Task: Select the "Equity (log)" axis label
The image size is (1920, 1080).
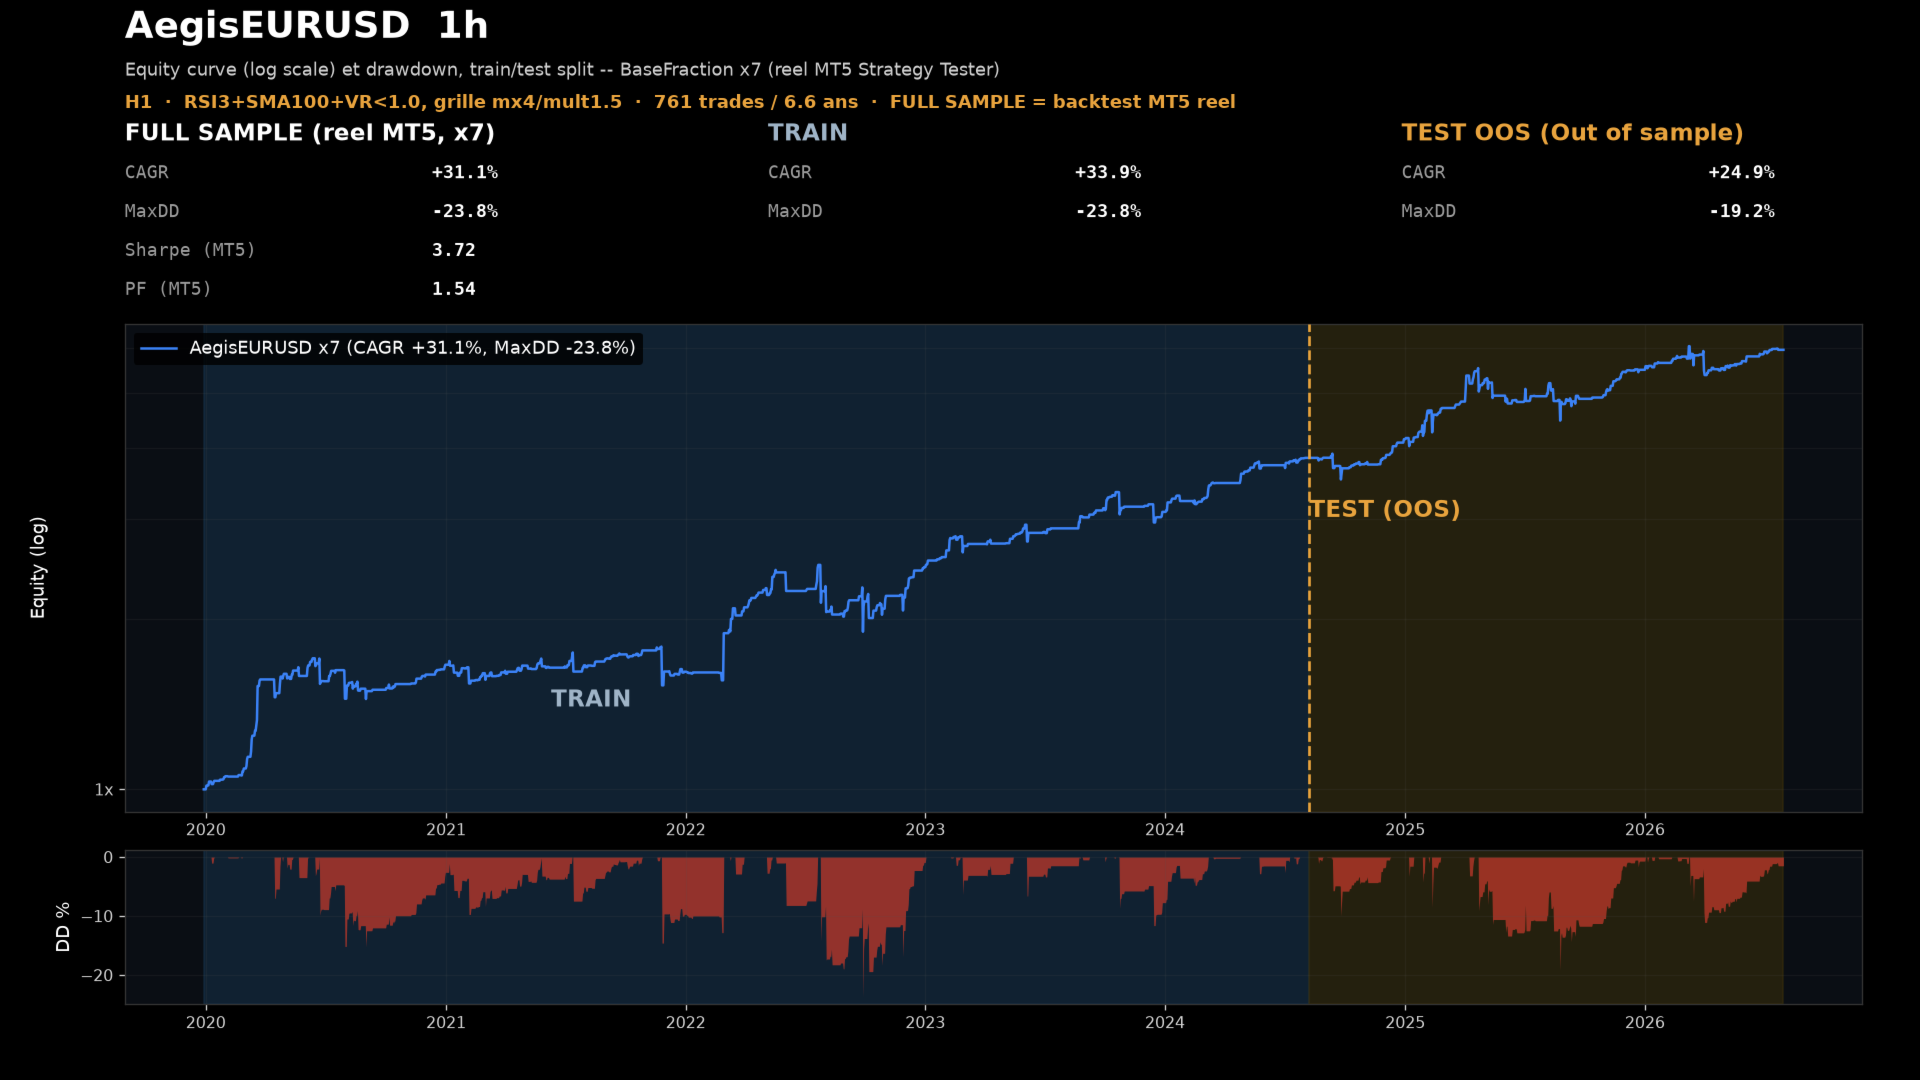Action: tap(38, 567)
